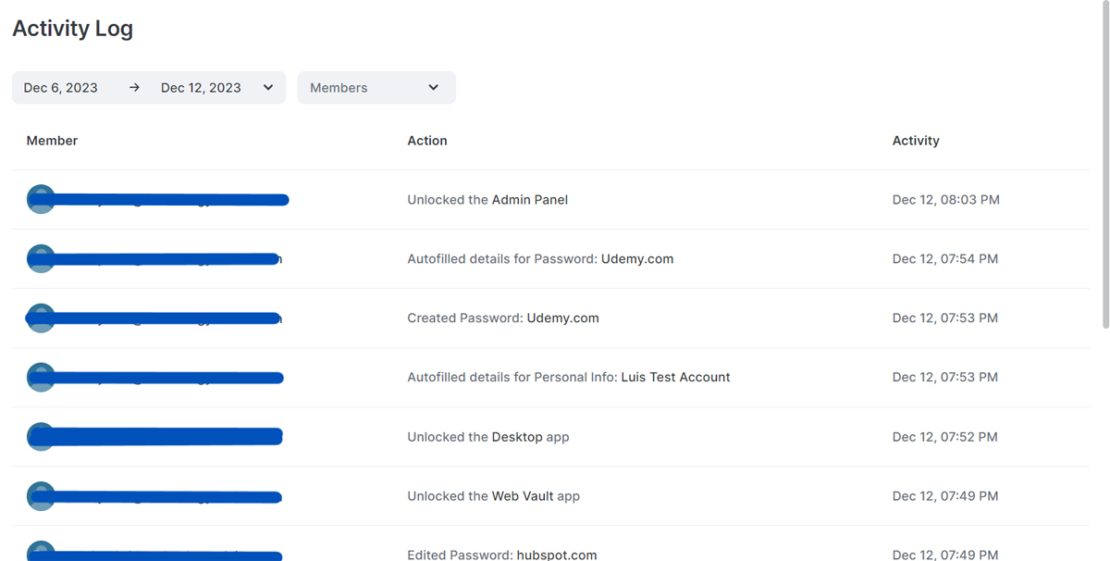Open the Luis Test Account link
Image resolution: width=1110 pixels, height=561 pixels.
675,378
